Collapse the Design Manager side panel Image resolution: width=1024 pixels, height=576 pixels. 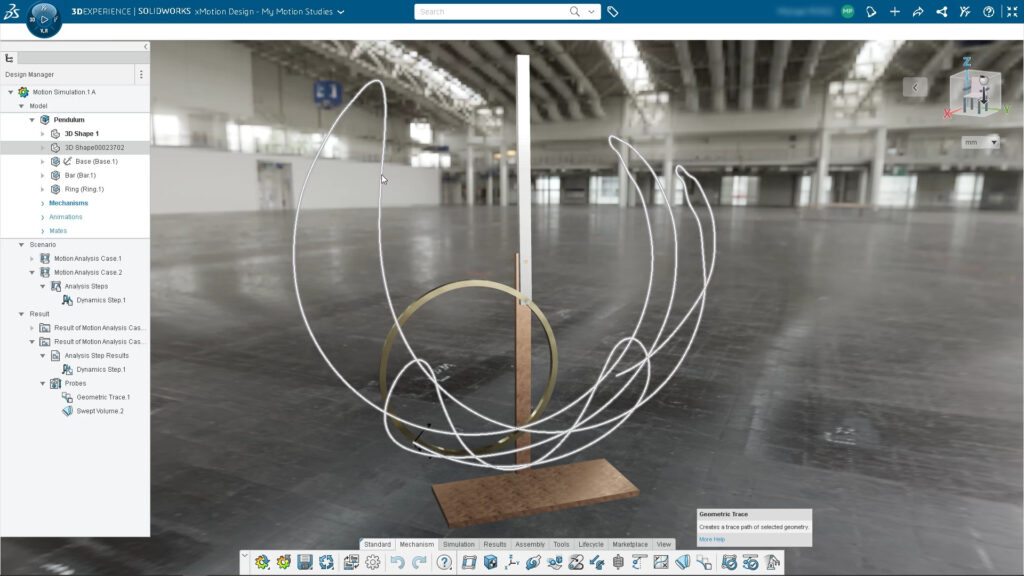(x=145, y=47)
